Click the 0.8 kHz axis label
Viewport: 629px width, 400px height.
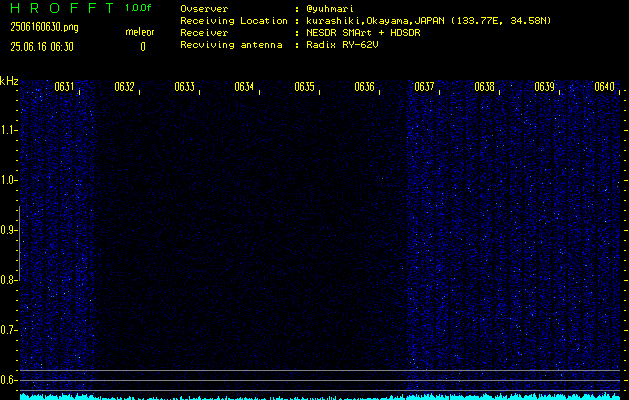pyautogui.click(x=8, y=280)
